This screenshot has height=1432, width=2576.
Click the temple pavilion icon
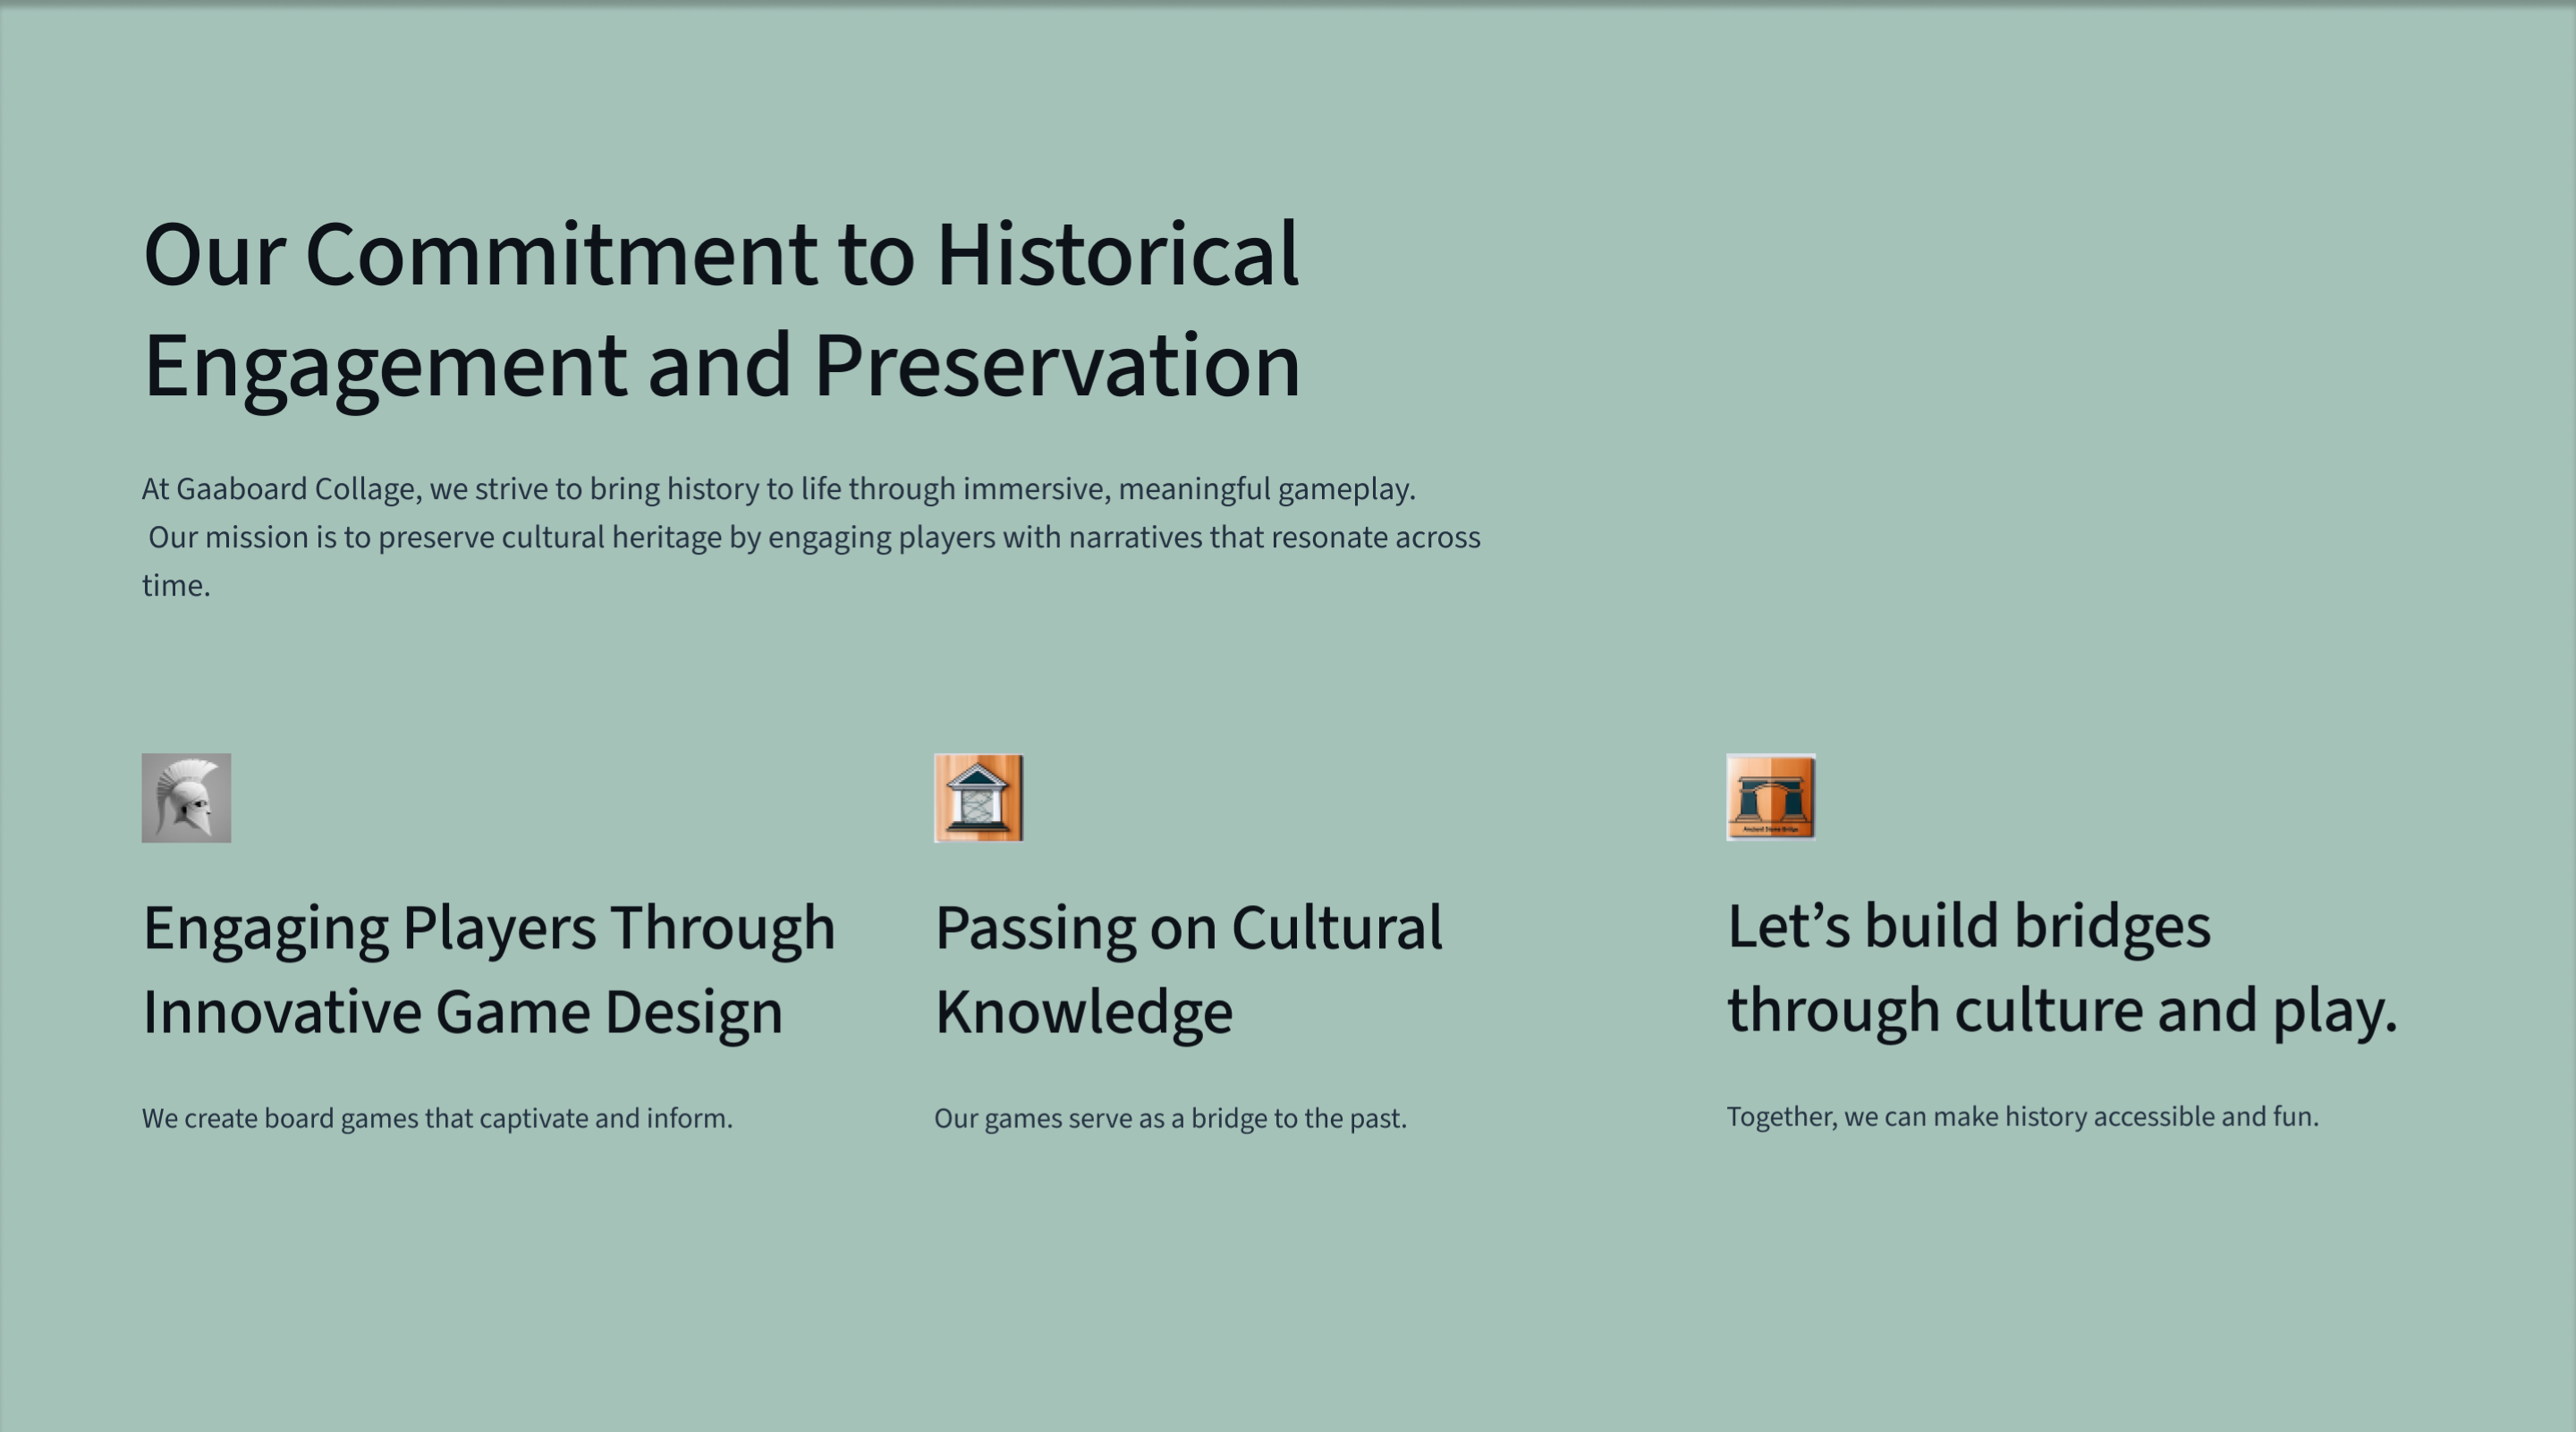(978, 798)
